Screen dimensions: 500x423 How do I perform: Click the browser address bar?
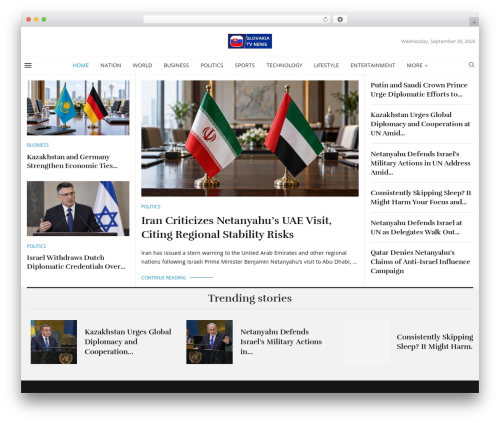[237, 20]
